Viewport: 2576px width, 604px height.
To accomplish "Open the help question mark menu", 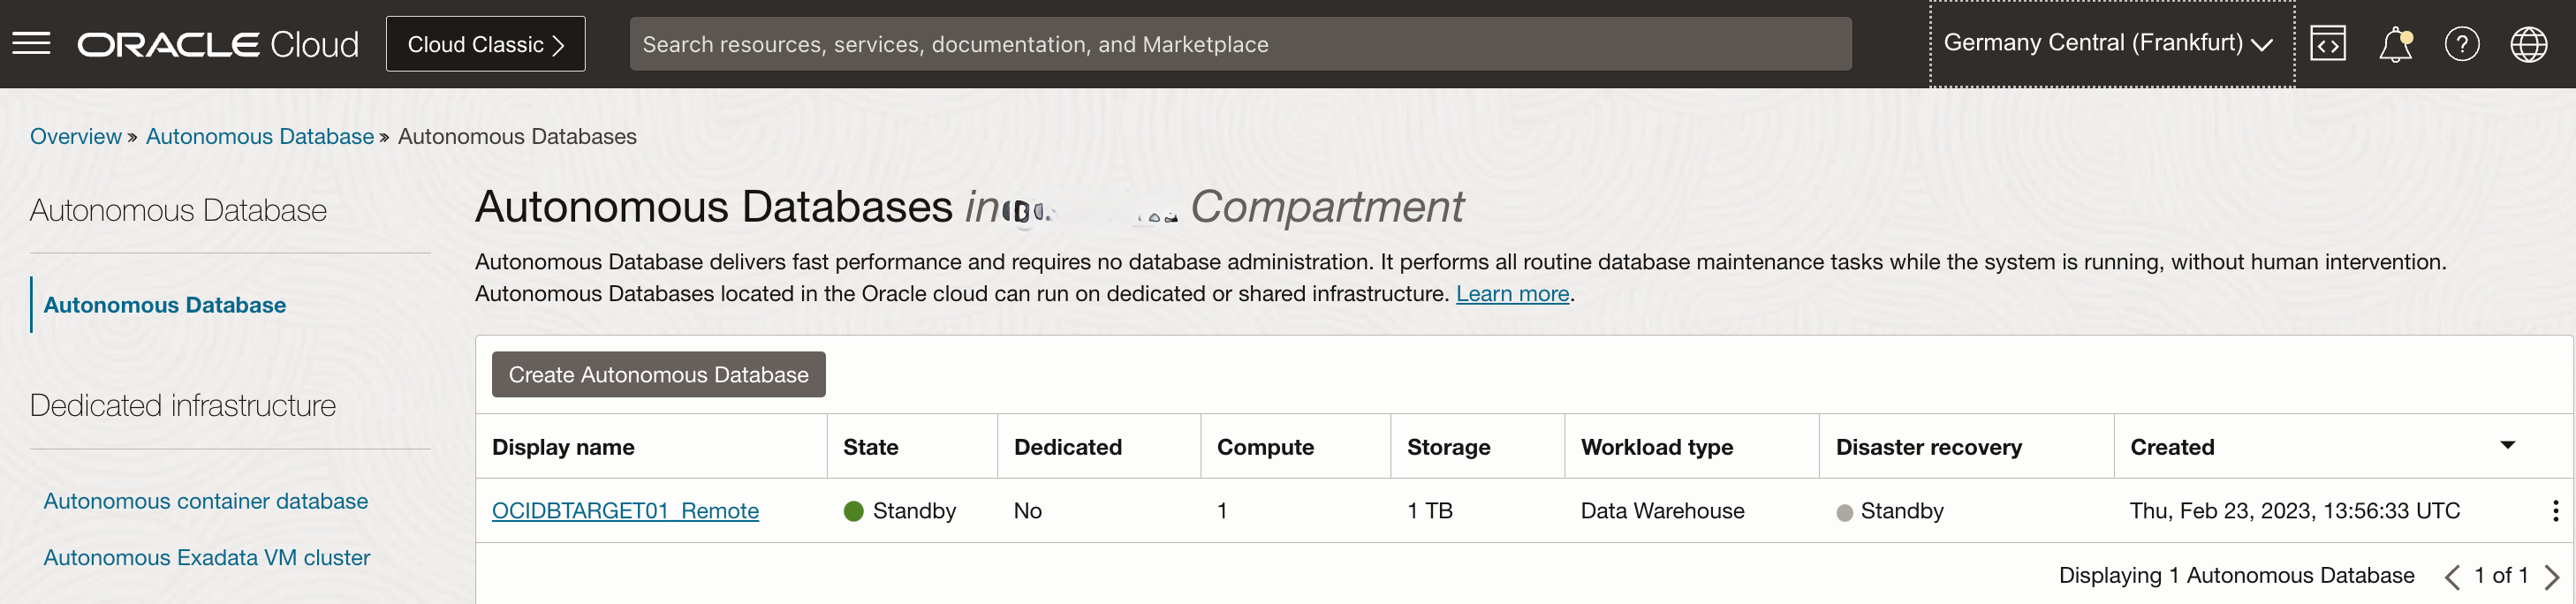I will pyautogui.click(x=2462, y=44).
